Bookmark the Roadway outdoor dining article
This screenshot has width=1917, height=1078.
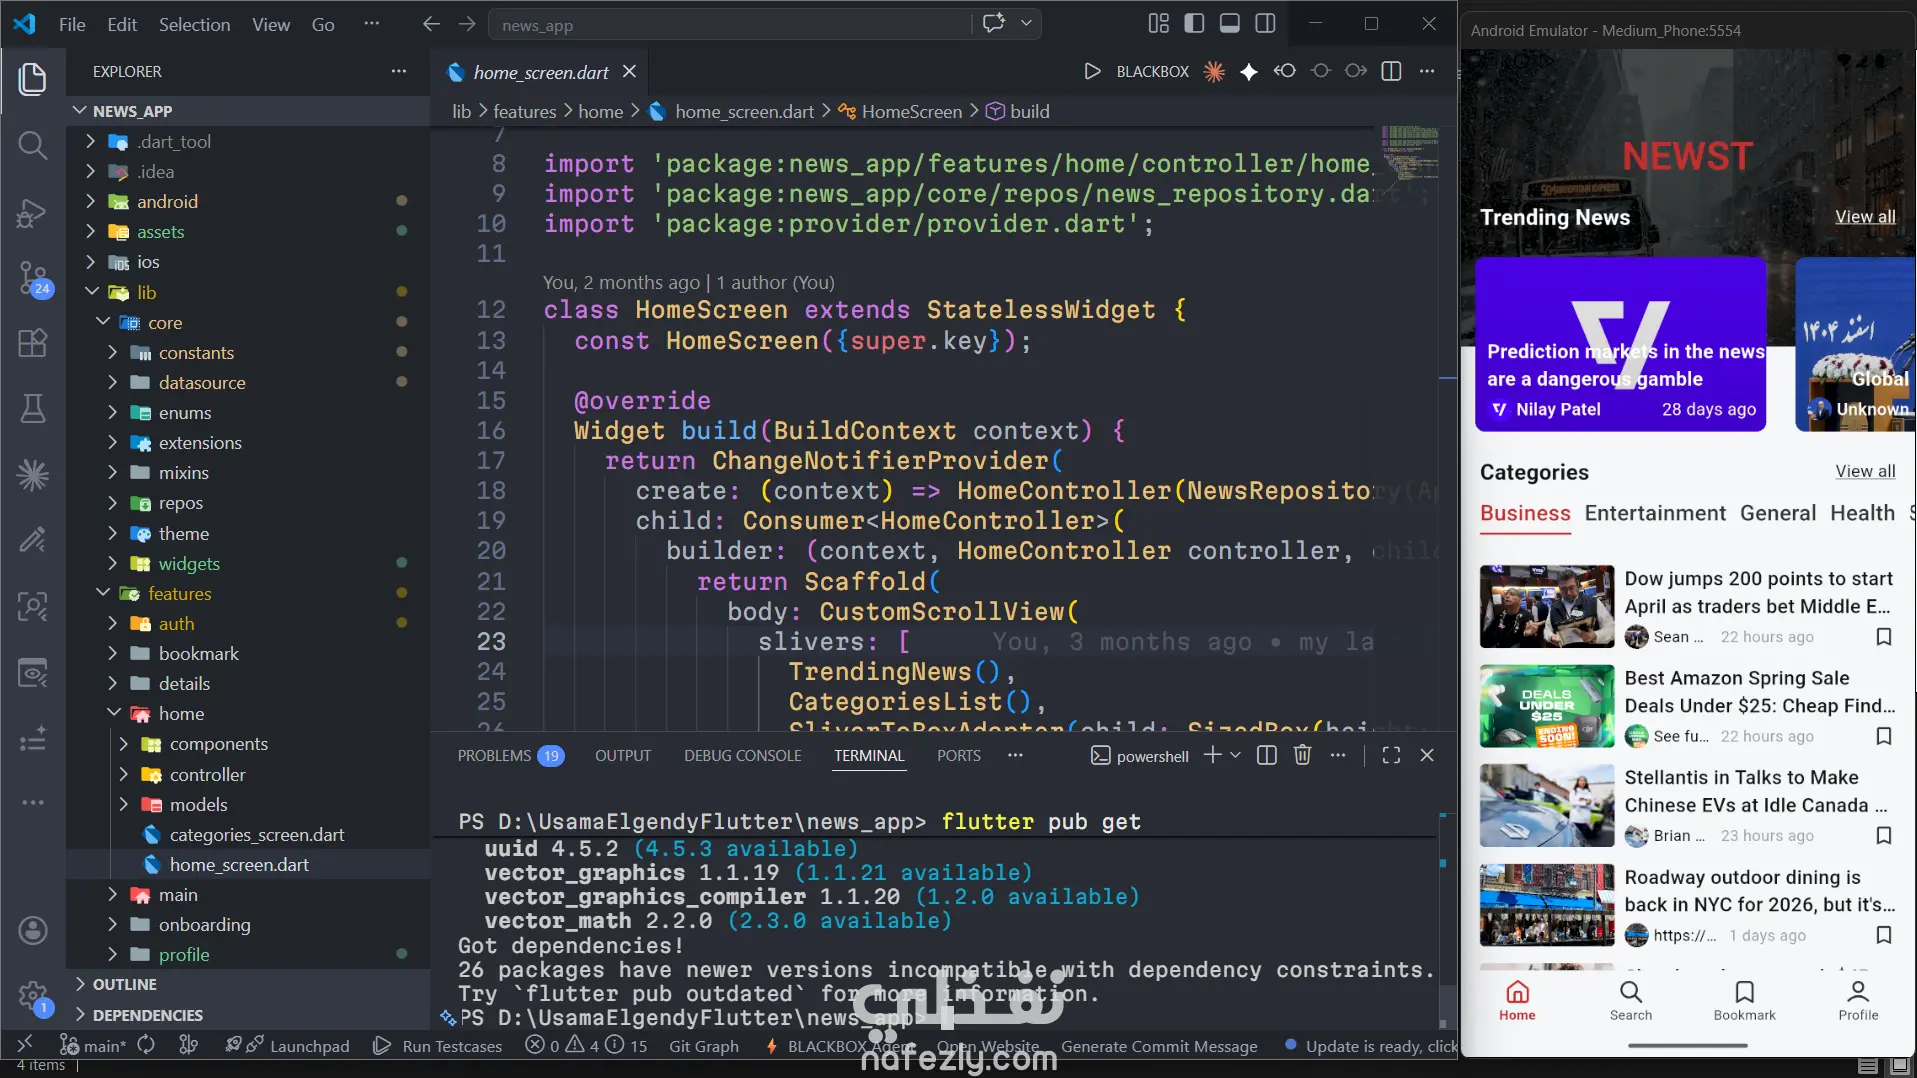[1884, 935]
